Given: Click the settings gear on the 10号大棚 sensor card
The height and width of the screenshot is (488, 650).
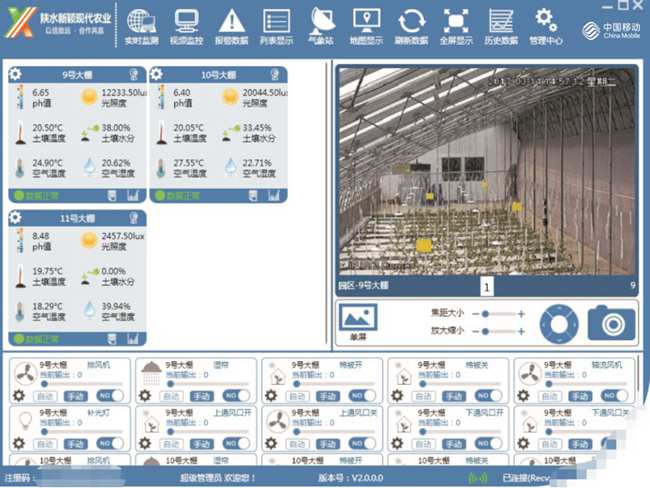Looking at the screenshot, I should coord(156,74).
